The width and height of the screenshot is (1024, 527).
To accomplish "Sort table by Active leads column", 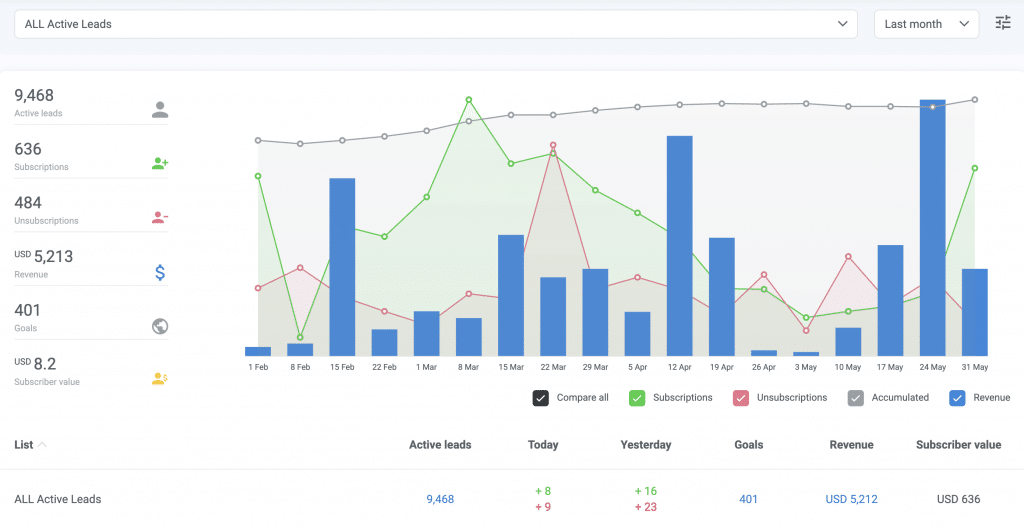I will 440,445.
